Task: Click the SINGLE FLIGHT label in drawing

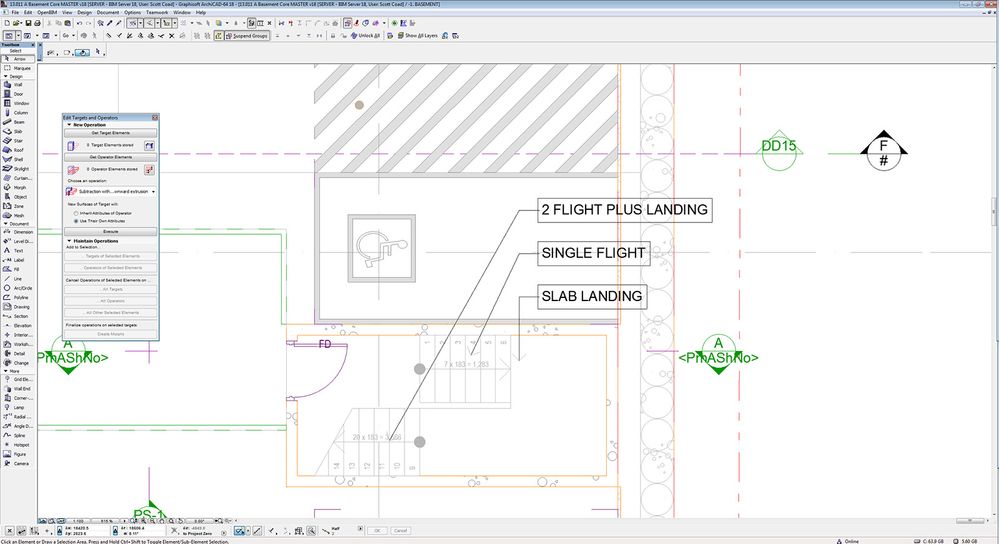Action: 593,253
